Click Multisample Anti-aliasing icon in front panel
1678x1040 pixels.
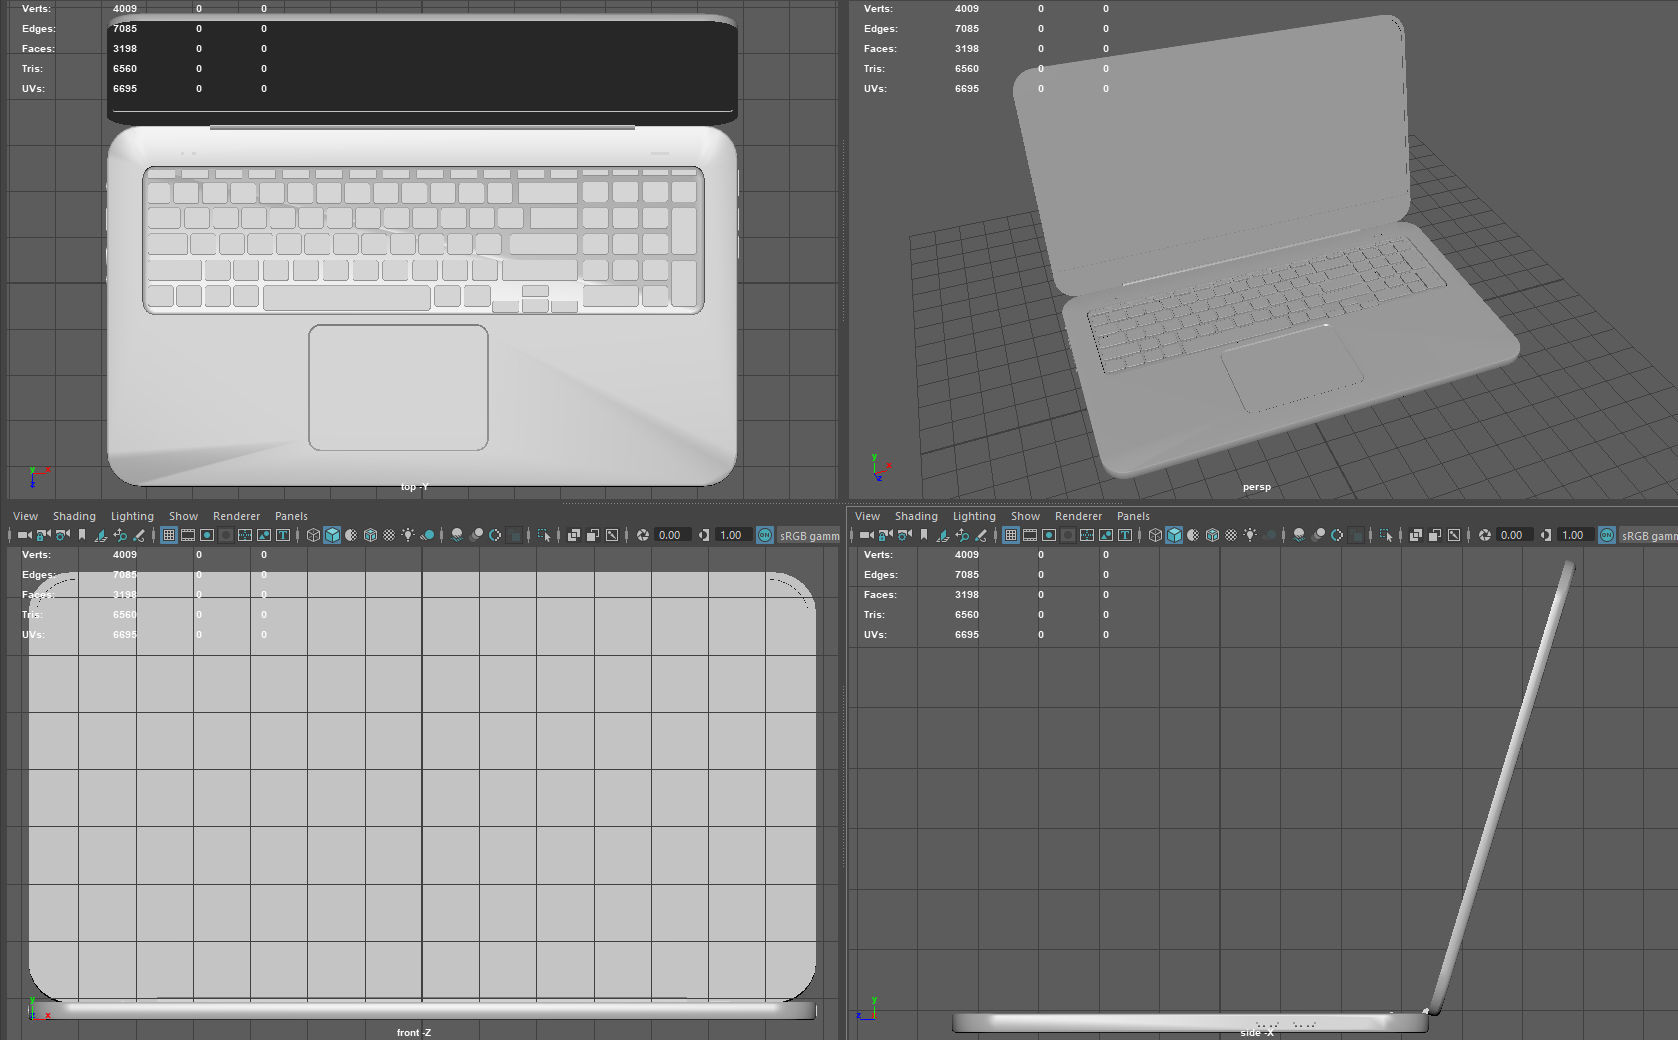[495, 535]
